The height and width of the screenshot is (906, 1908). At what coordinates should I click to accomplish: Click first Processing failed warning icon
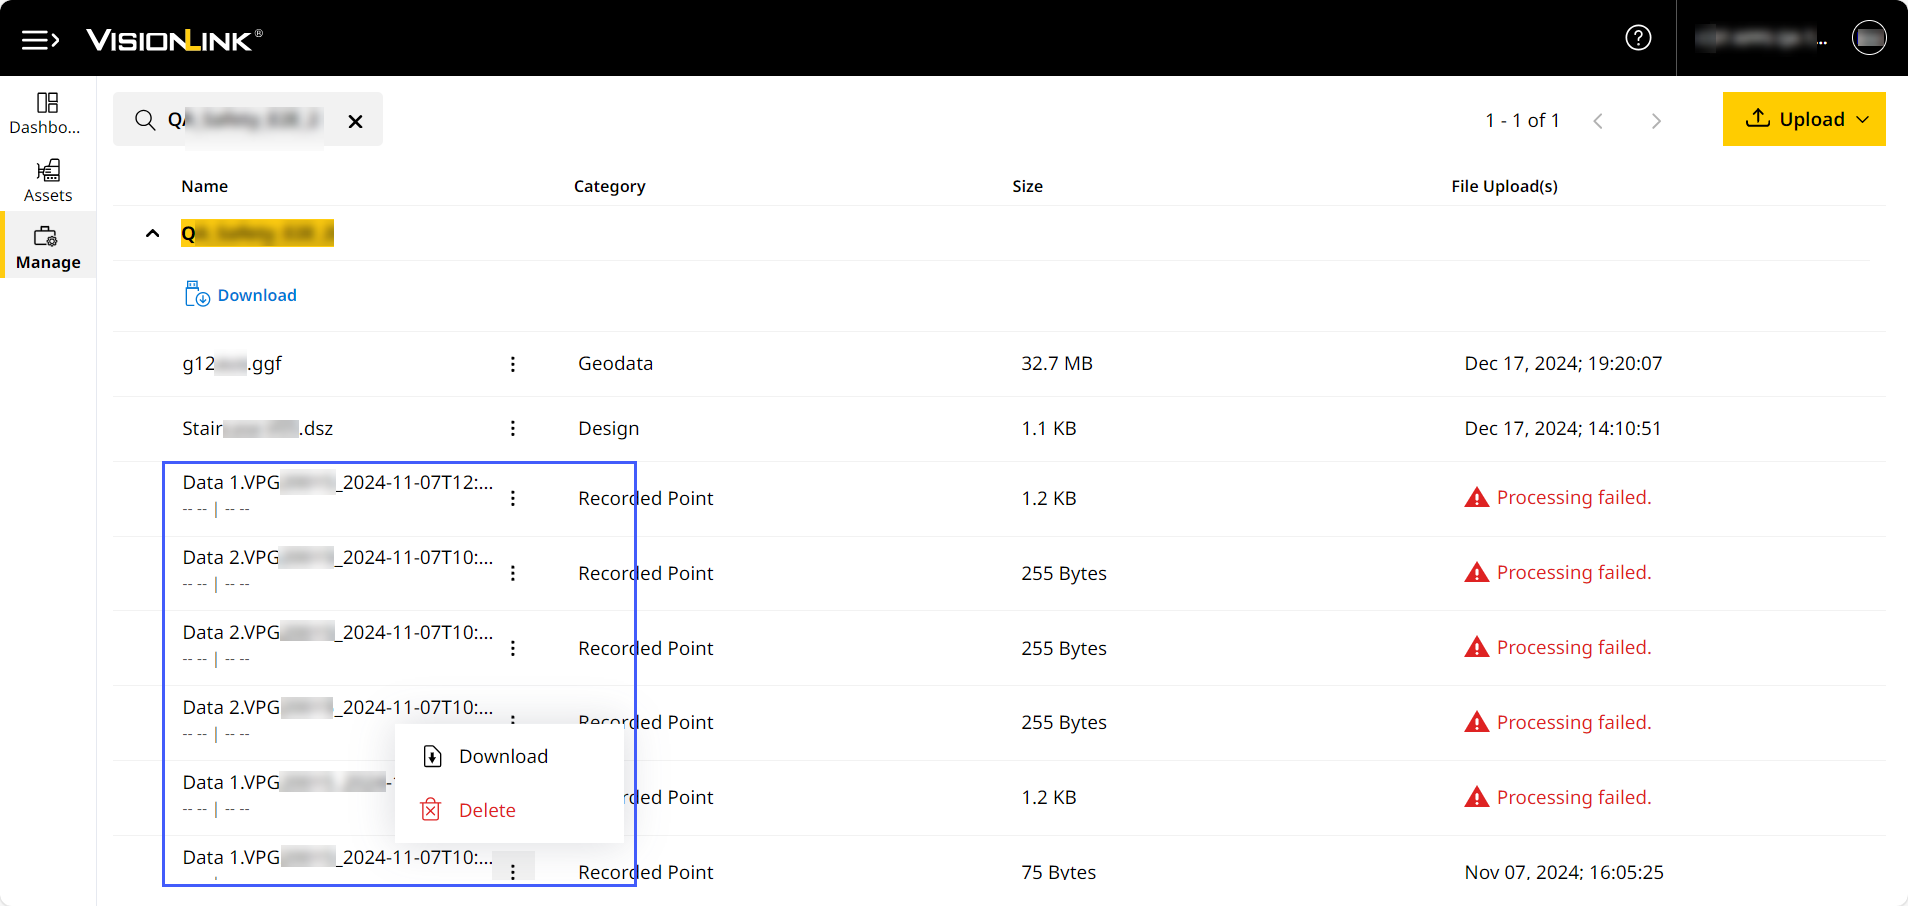[1476, 498]
